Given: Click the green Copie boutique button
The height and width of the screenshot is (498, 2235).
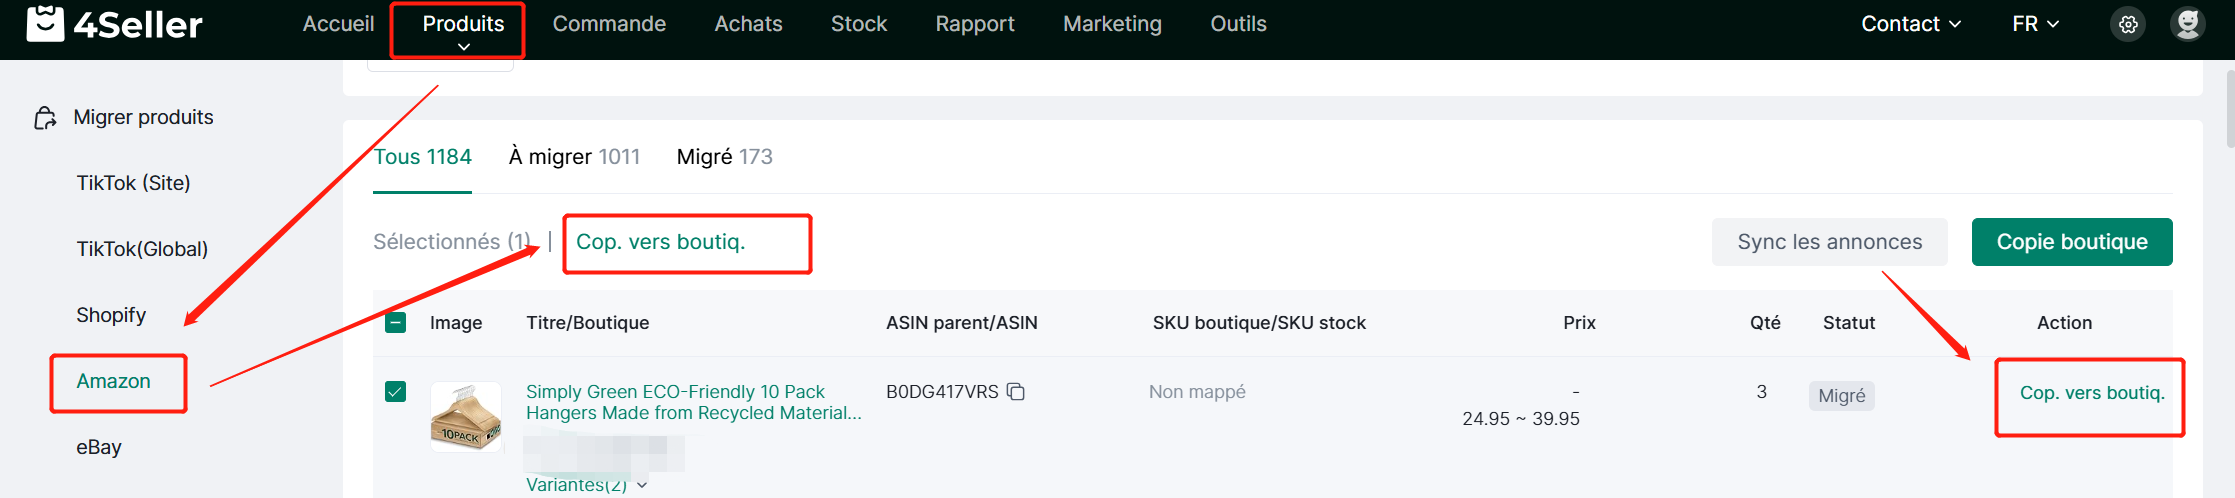Looking at the screenshot, I should [x=2072, y=242].
